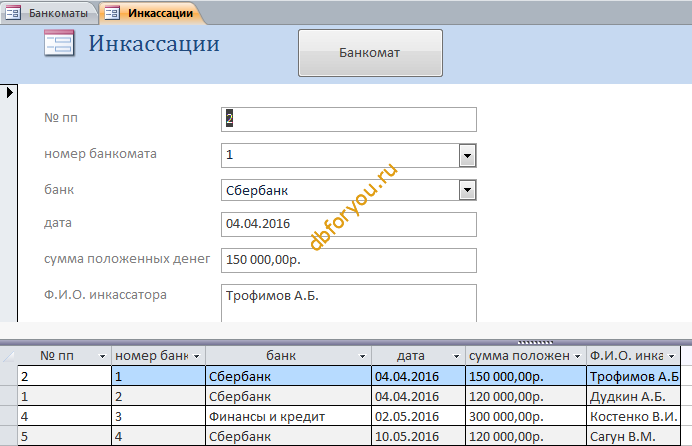This screenshot has height=446, width=692.
Task: Click Трофимов А.Б. cell in datasheet
Action: coord(633,376)
